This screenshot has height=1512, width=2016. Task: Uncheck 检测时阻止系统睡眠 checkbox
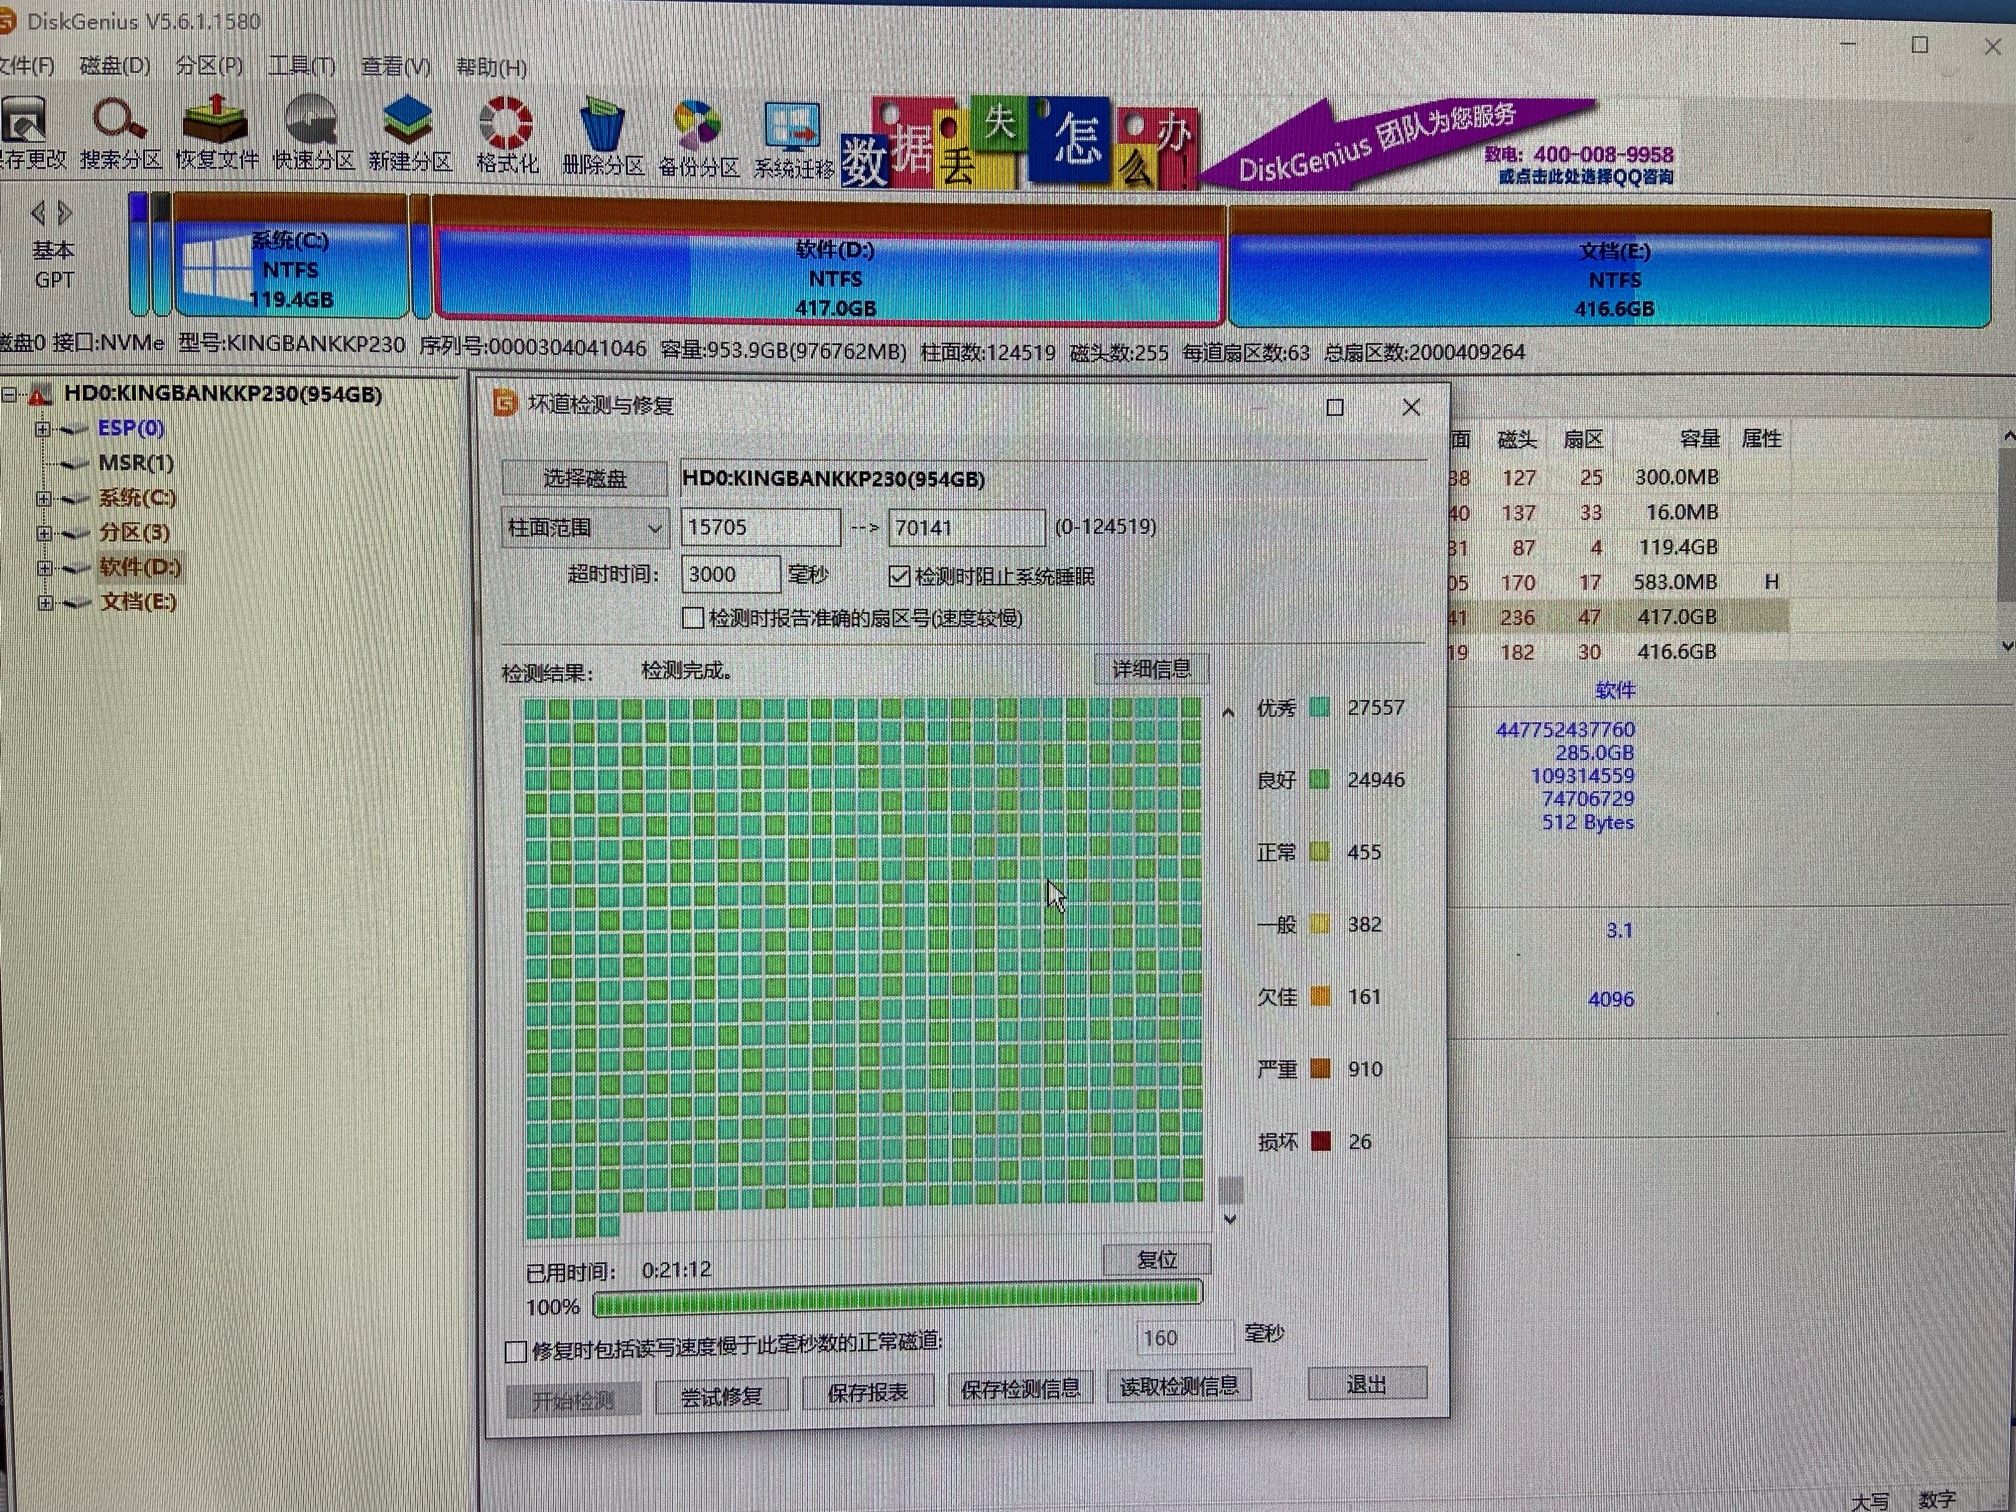[899, 576]
